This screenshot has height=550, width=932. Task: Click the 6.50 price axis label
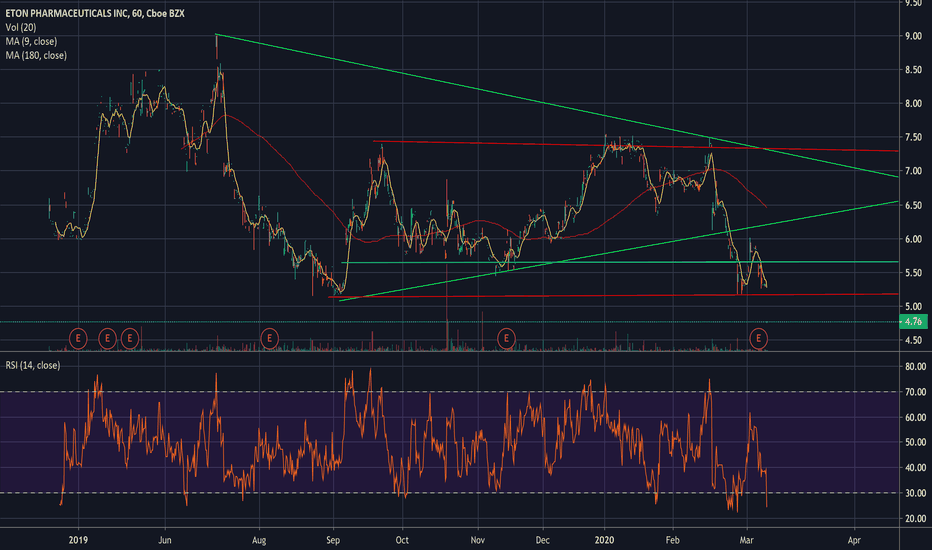914,205
